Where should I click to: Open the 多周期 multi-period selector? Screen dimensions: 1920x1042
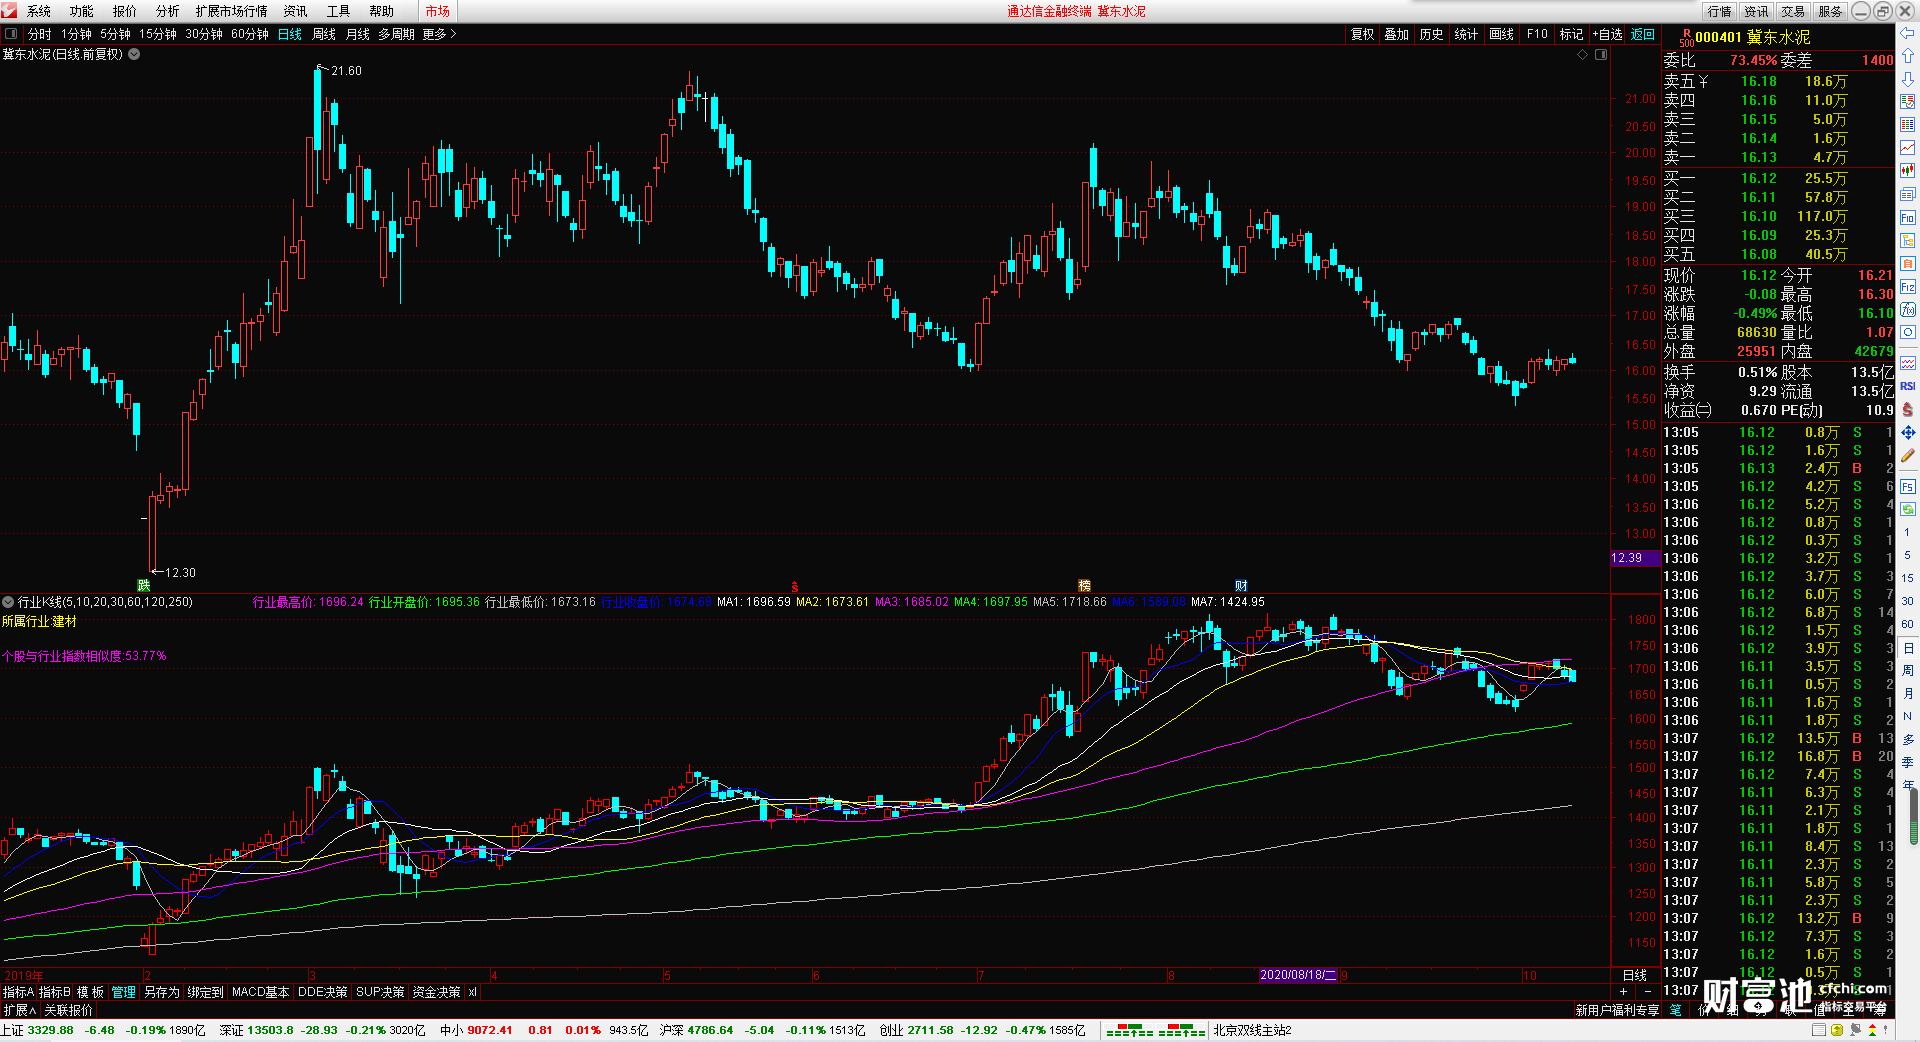pyautogui.click(x=396, y=34)
